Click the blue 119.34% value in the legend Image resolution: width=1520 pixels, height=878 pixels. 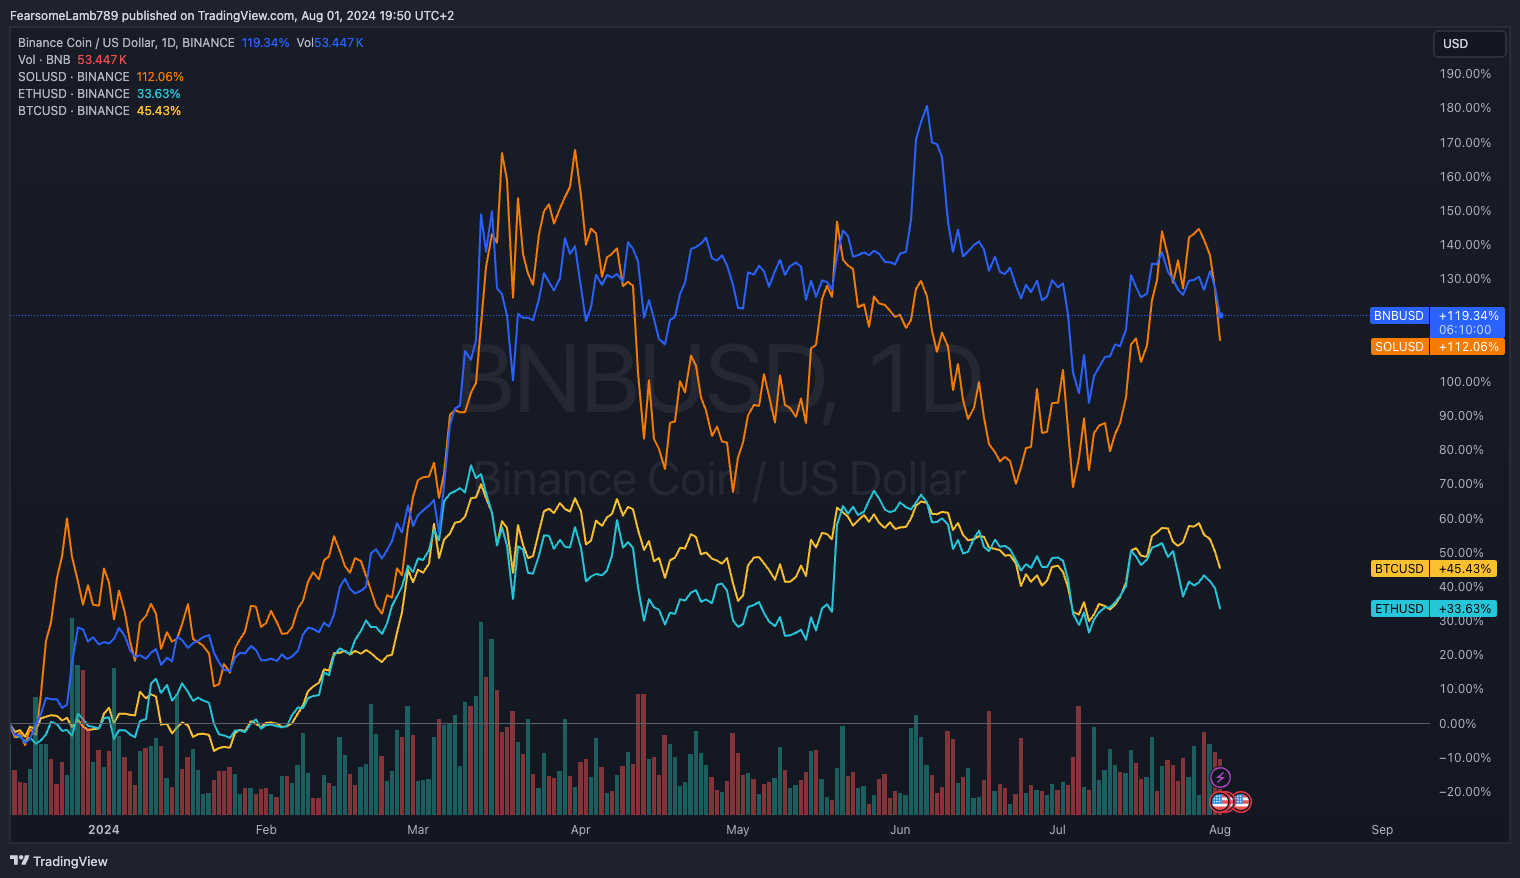pyautogui.click(x=265, y=43)
